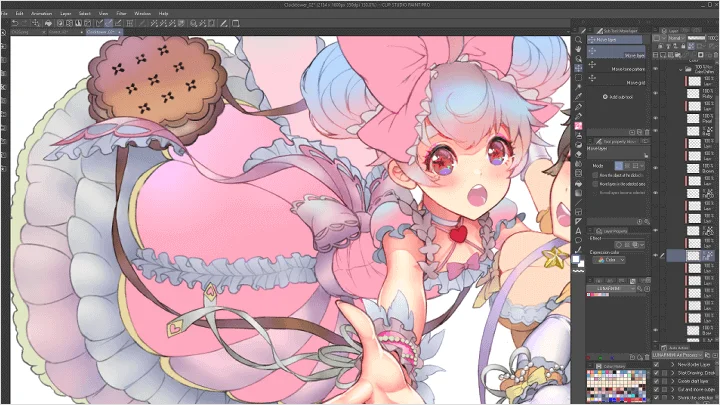Click the wrench icon next to color set name

(640, 288)
